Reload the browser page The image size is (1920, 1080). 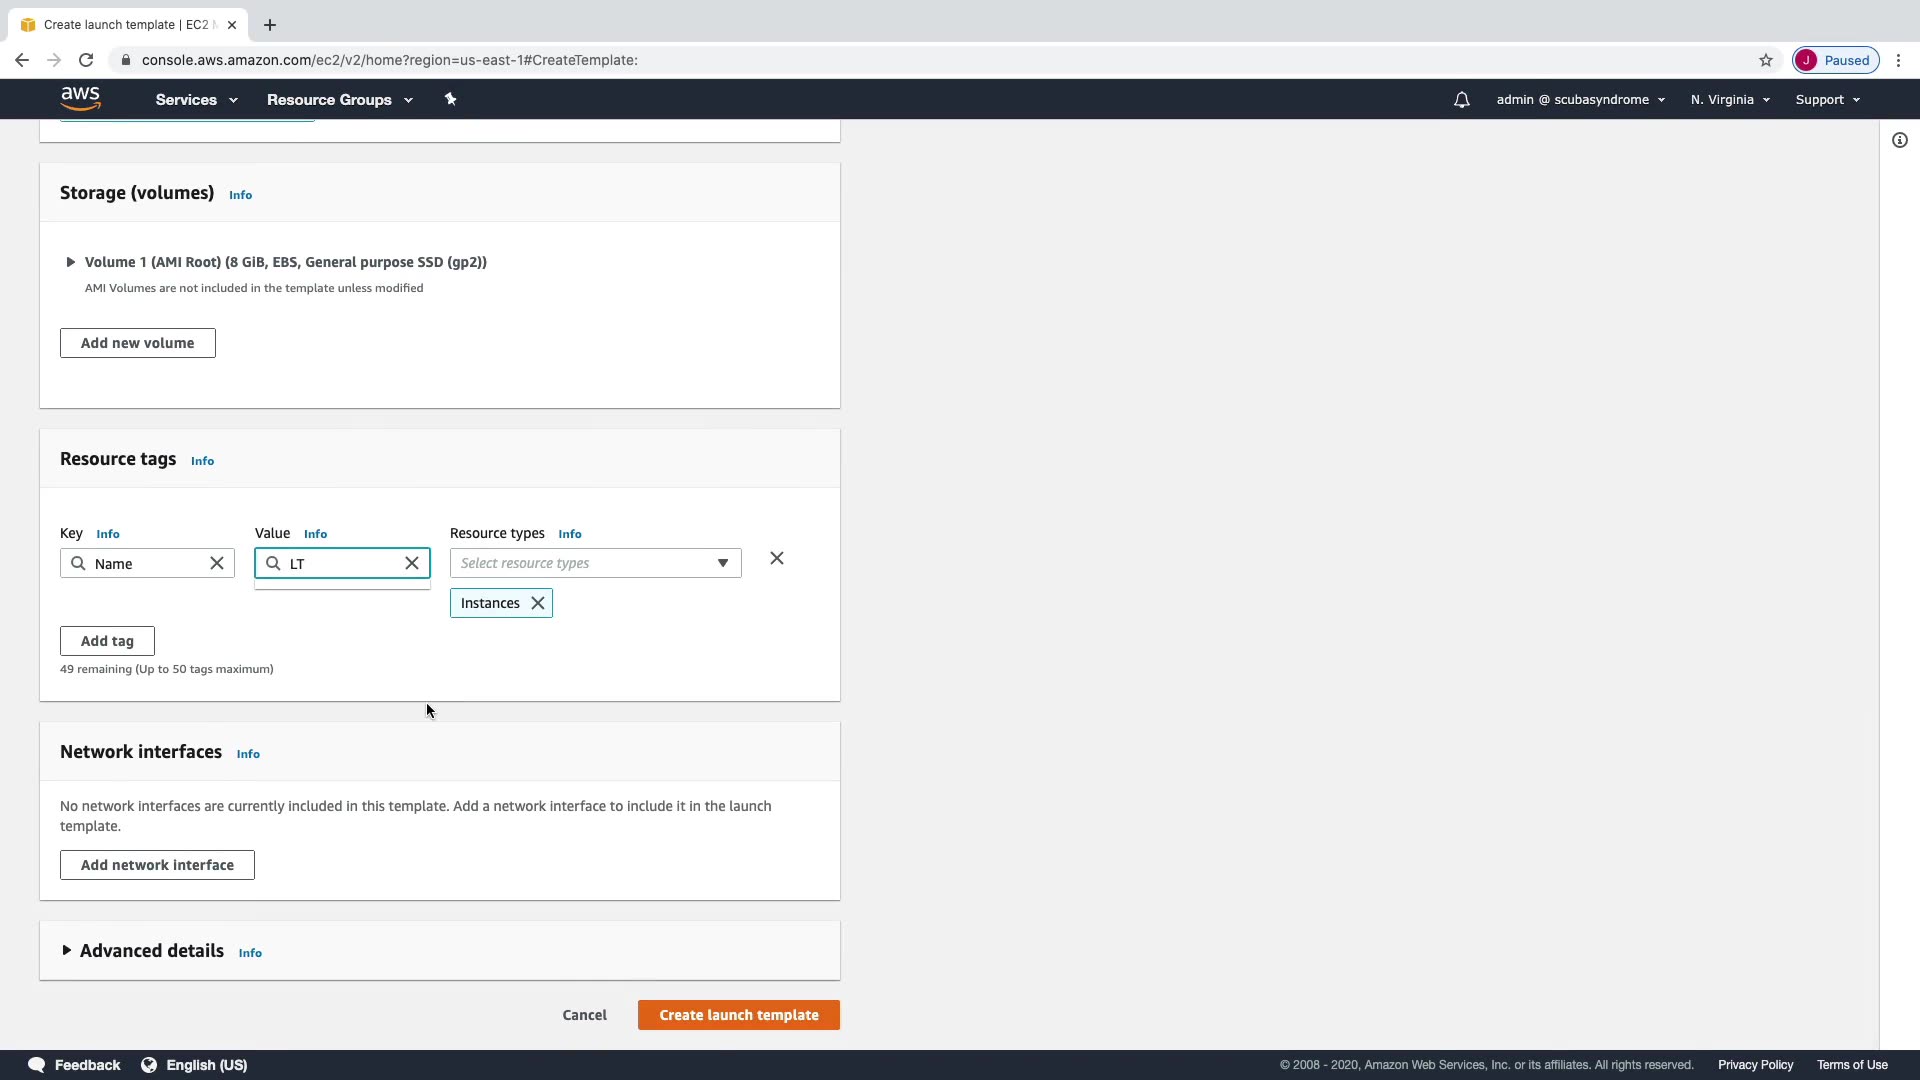(x=86, y=60)
